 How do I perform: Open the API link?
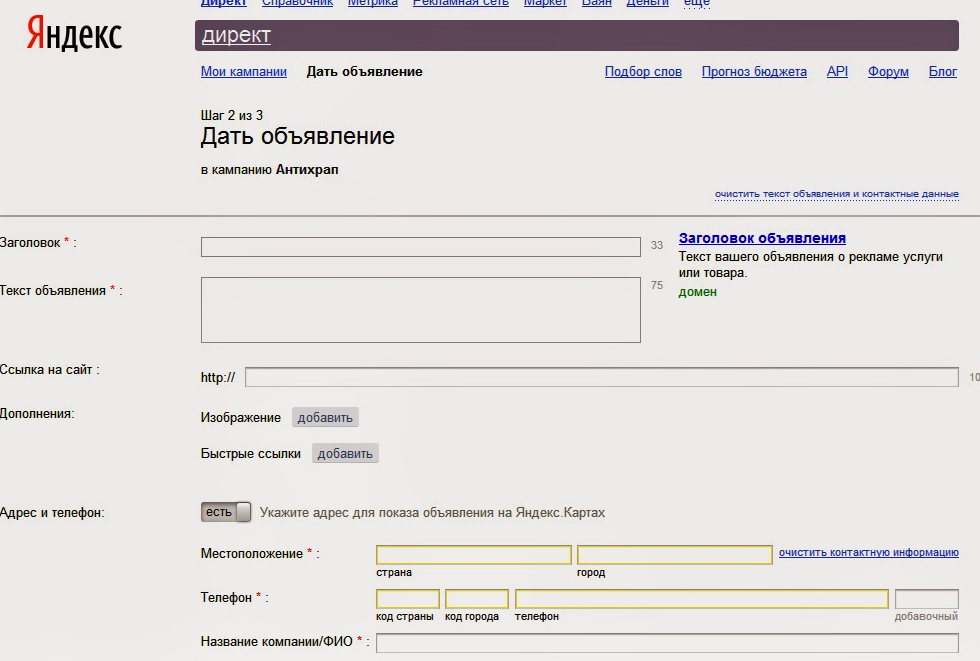(x=837, y=72)
